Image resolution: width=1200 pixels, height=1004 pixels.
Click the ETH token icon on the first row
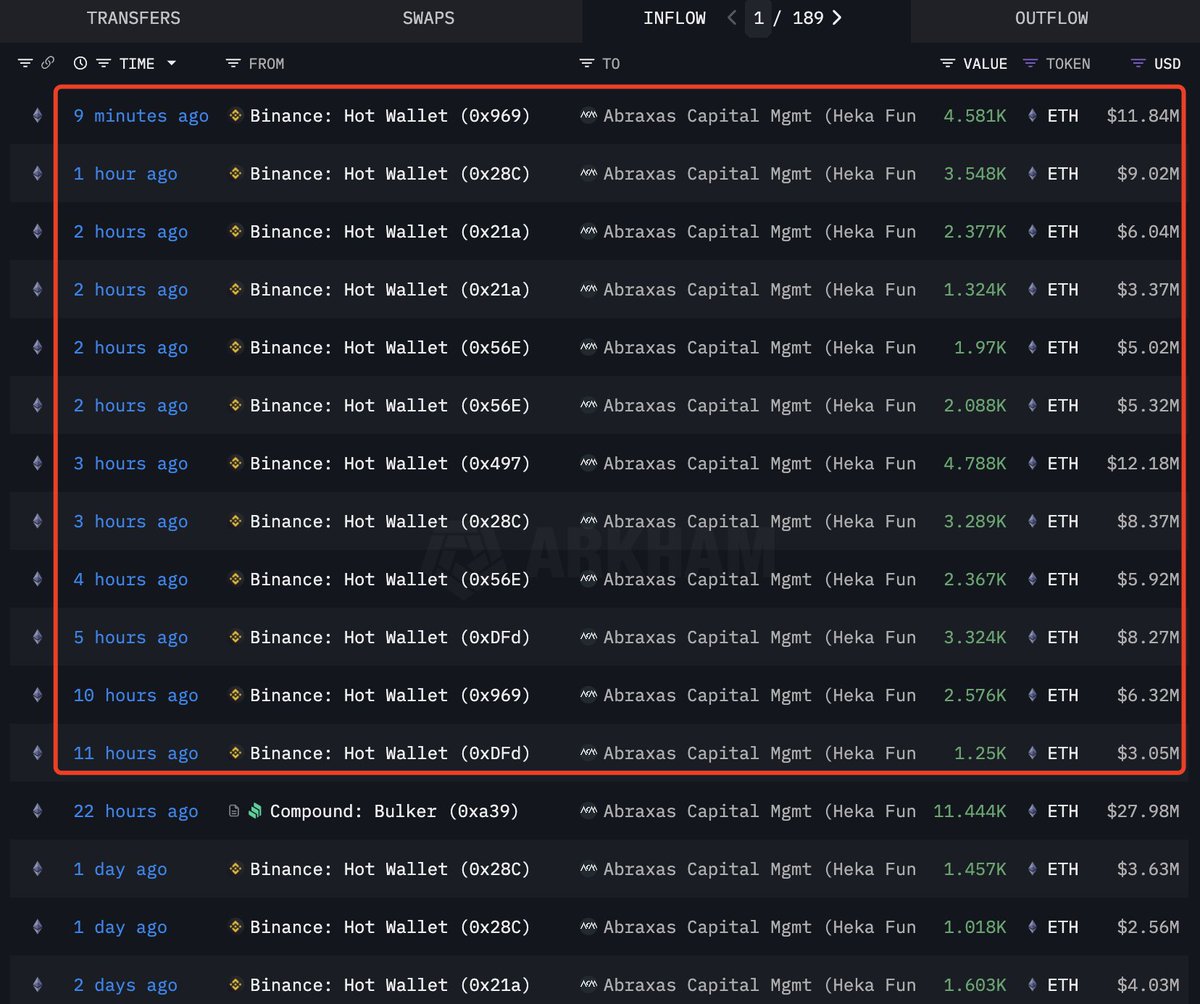(1032, 116)
